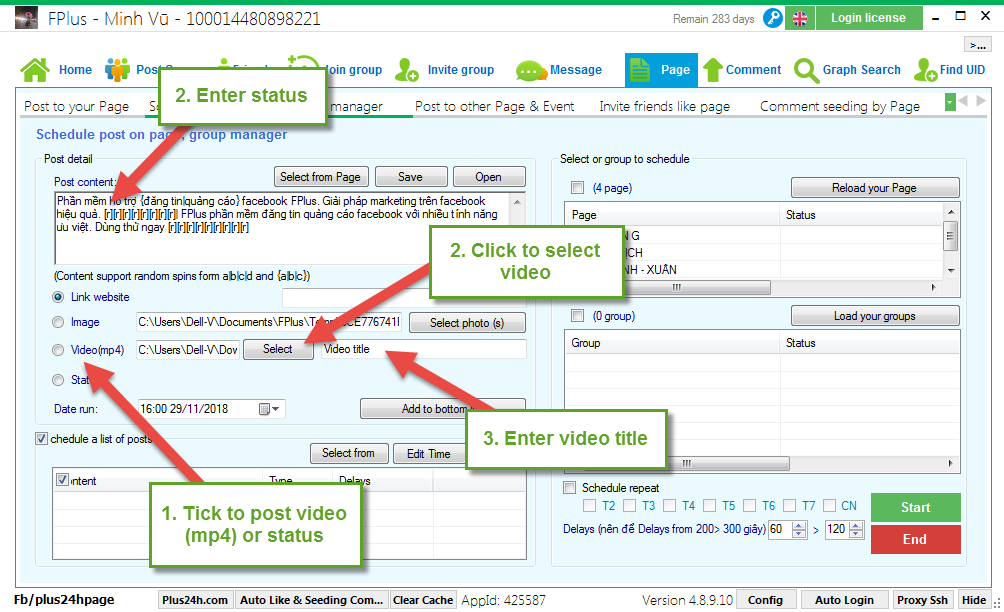Screen dimensions: 1004x612
Task: Click the Home house icon
Action: click(x=35, y=70)
